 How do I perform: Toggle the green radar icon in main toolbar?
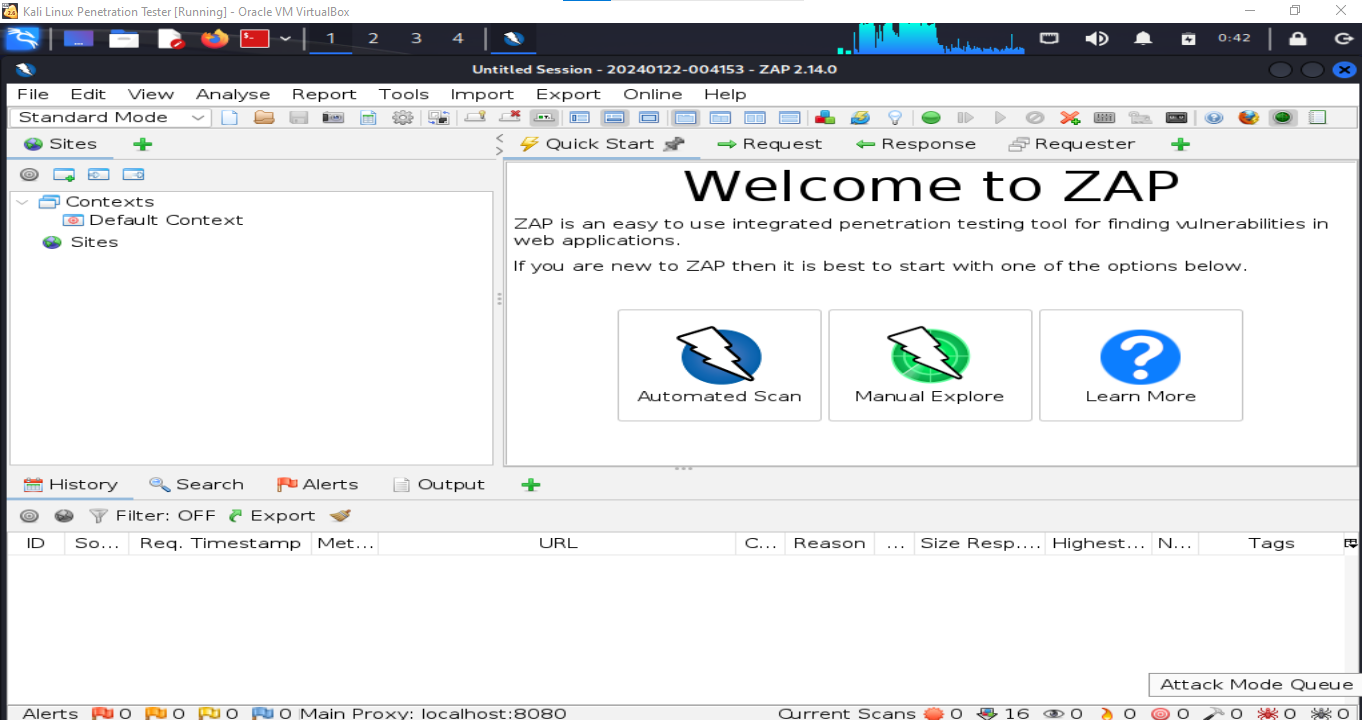pos(1283,118)
